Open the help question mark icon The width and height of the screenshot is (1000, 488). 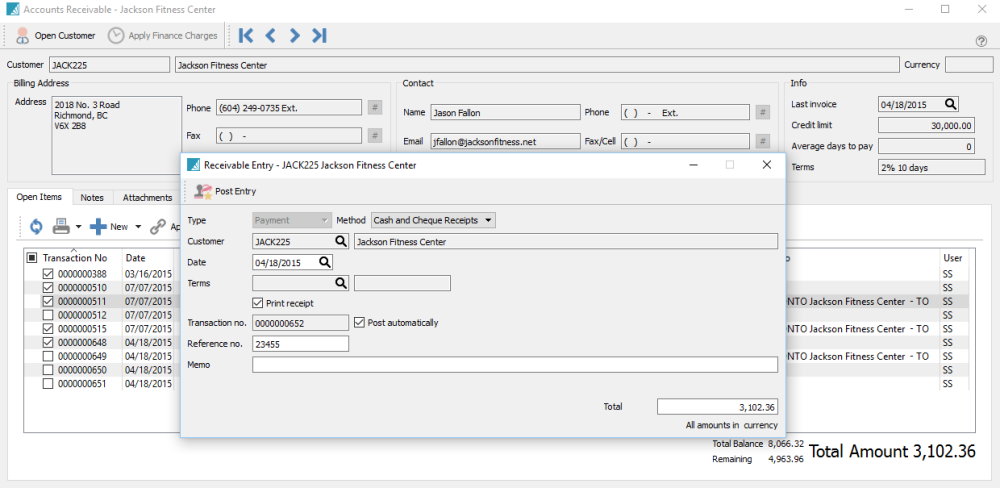click(982, 41)
